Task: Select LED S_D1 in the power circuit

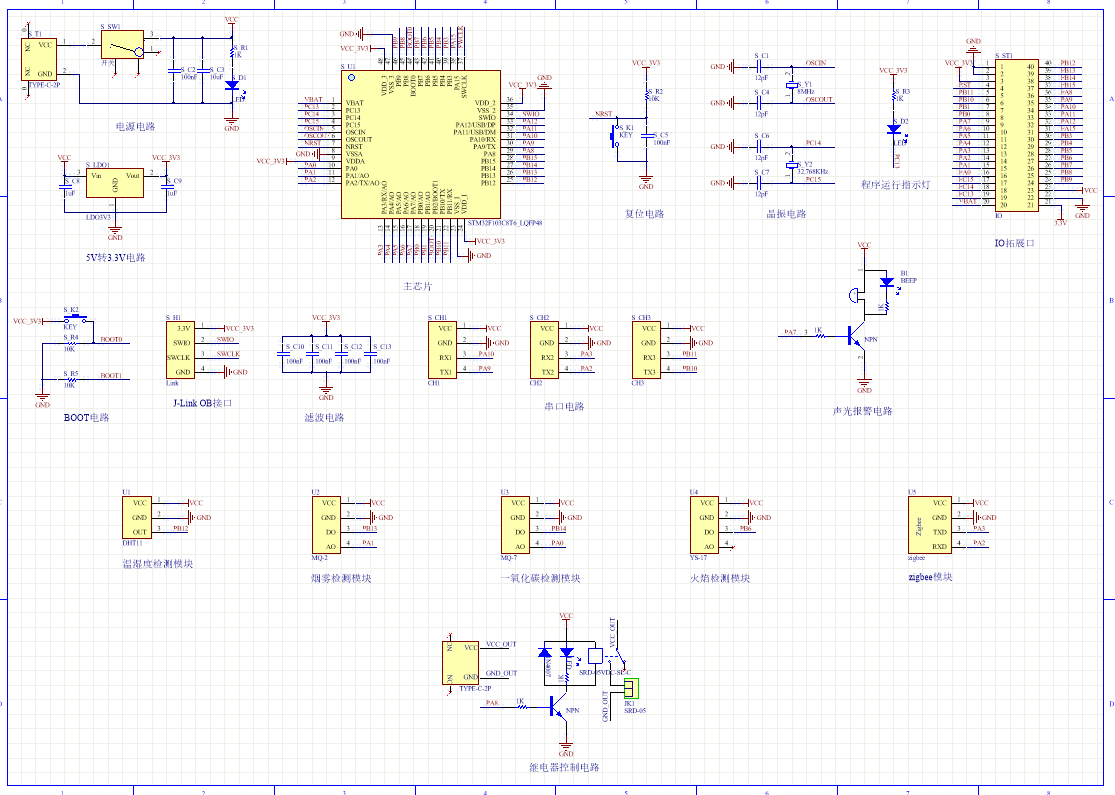Action: (x=232, y=85)
